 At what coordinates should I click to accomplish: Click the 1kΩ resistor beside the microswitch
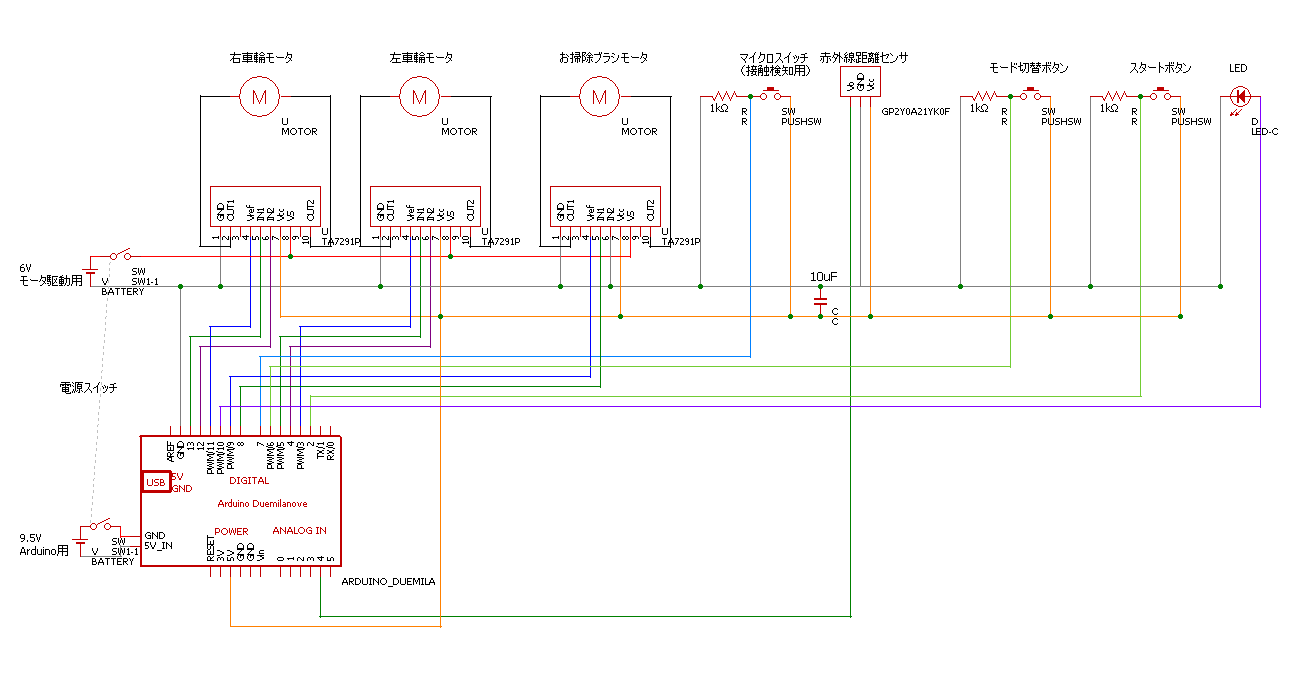click(723, 97)
